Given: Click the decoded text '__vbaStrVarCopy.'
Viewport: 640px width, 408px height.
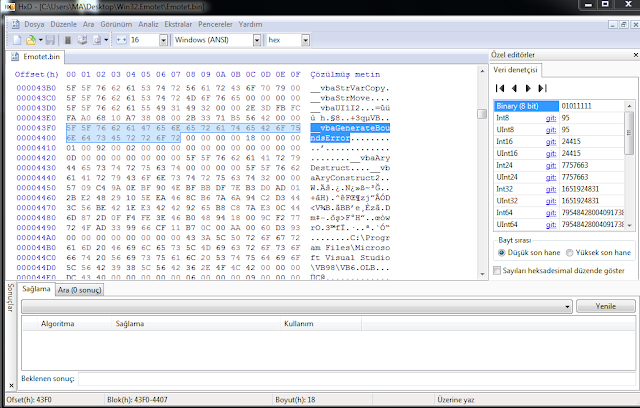Looking at the screenshot, I should (x=350, y=88).
